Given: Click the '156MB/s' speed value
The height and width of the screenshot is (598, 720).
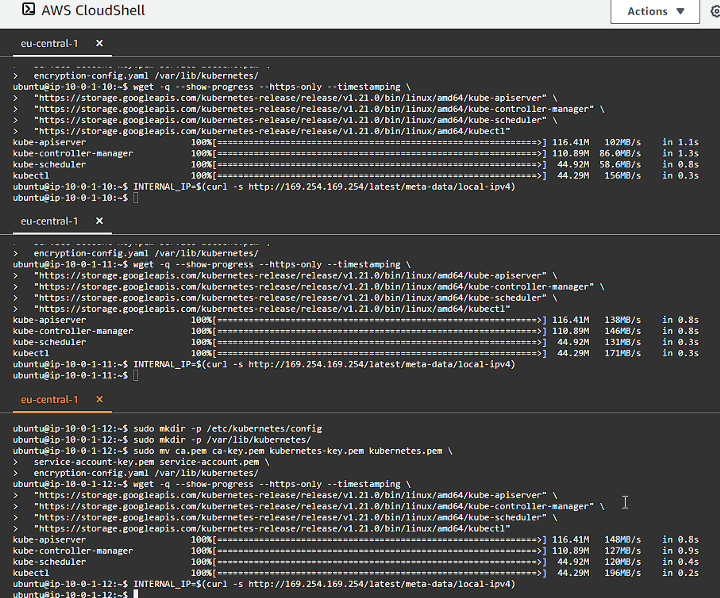Looking at the screenshot, I should (622, 175).
